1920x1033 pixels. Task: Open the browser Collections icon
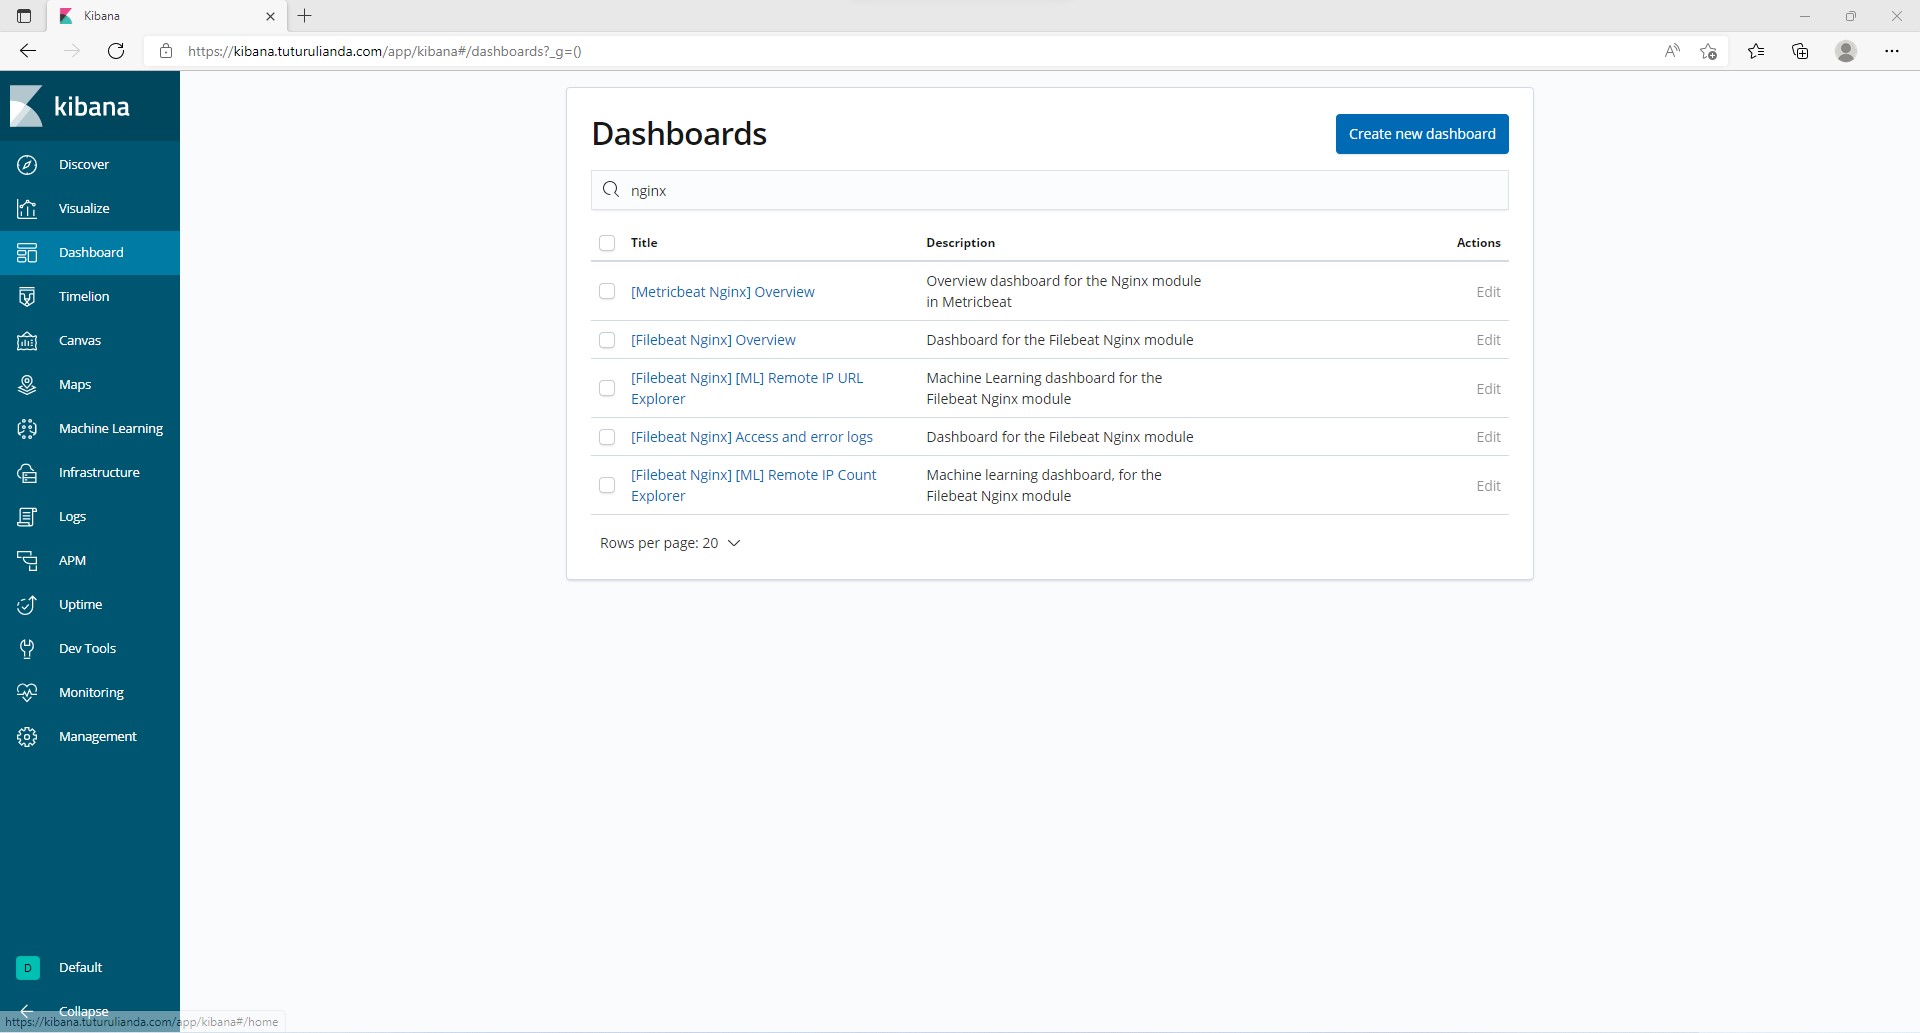(1800, 51)
